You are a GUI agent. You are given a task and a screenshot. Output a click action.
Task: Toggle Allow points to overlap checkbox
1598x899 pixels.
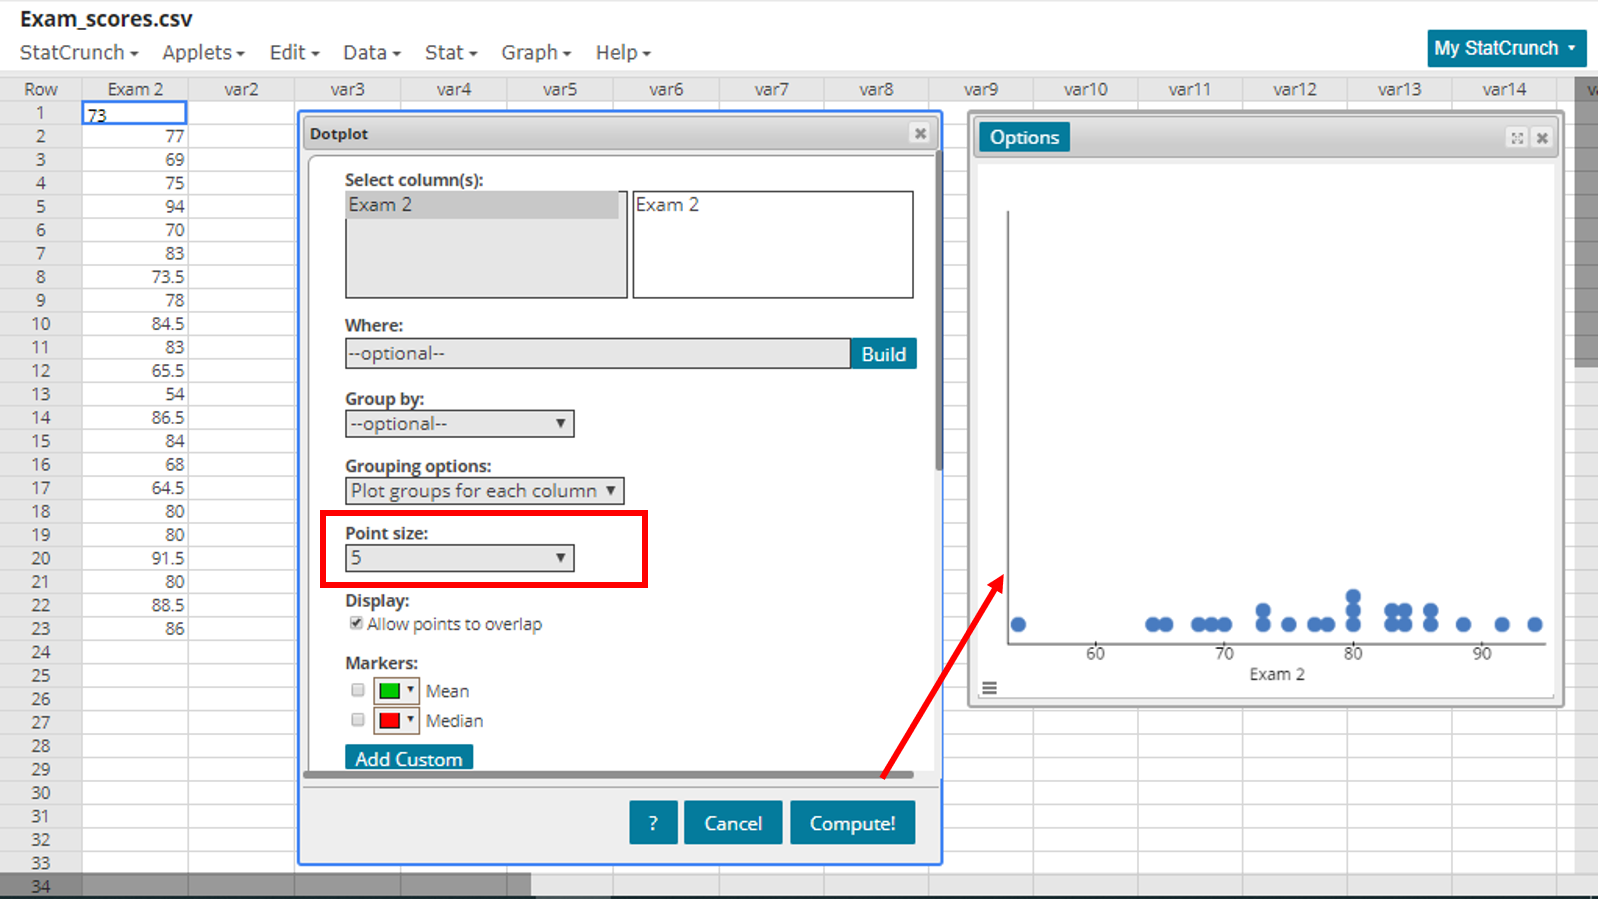pyautogui.click(x=356, y=623)
